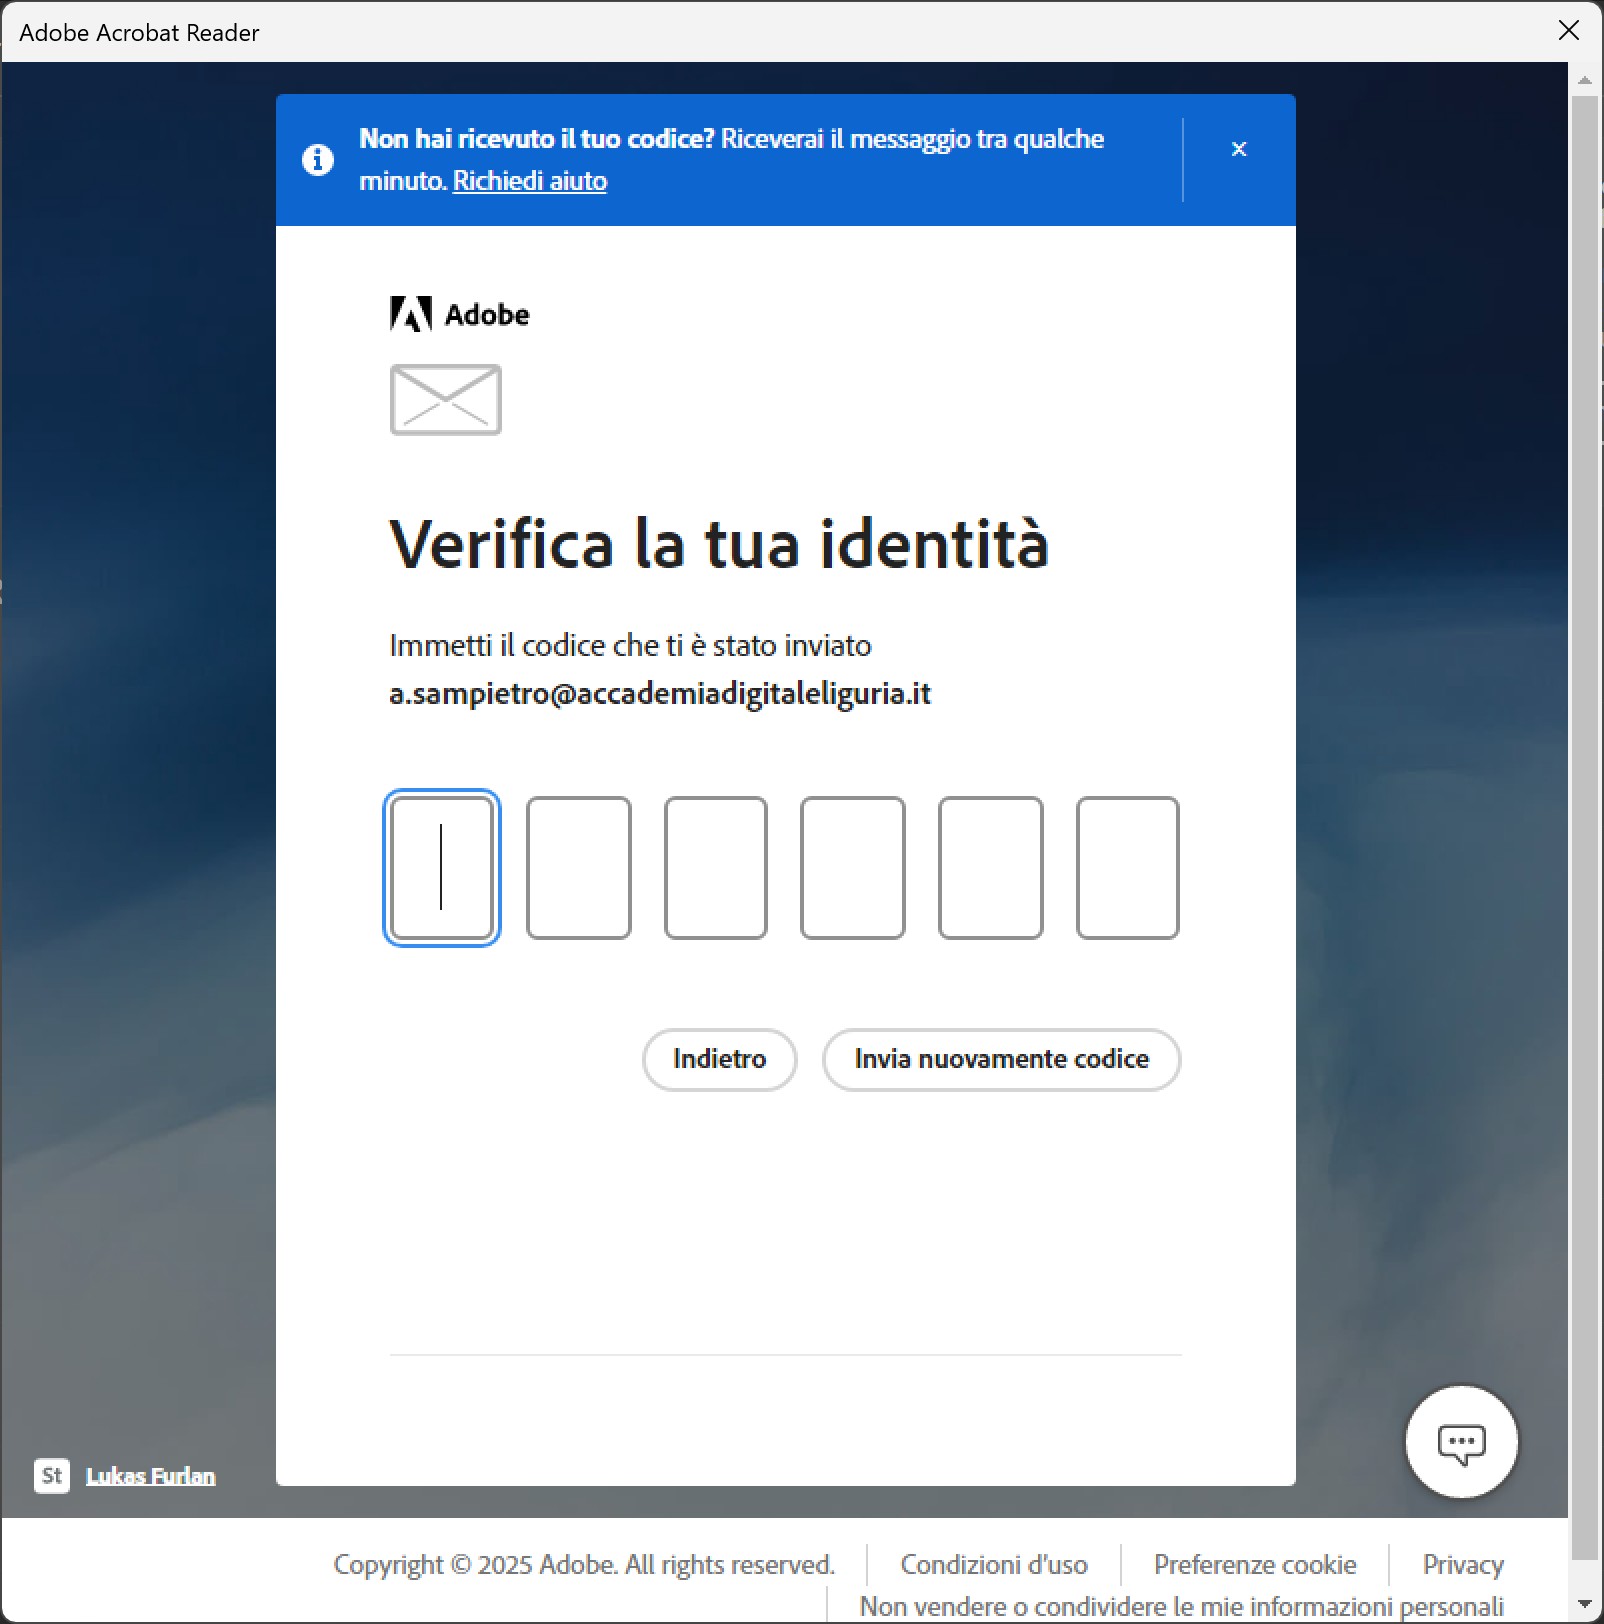1604x1624 pixels.
Task: Select the second verification code box
Action: point(578,867)
